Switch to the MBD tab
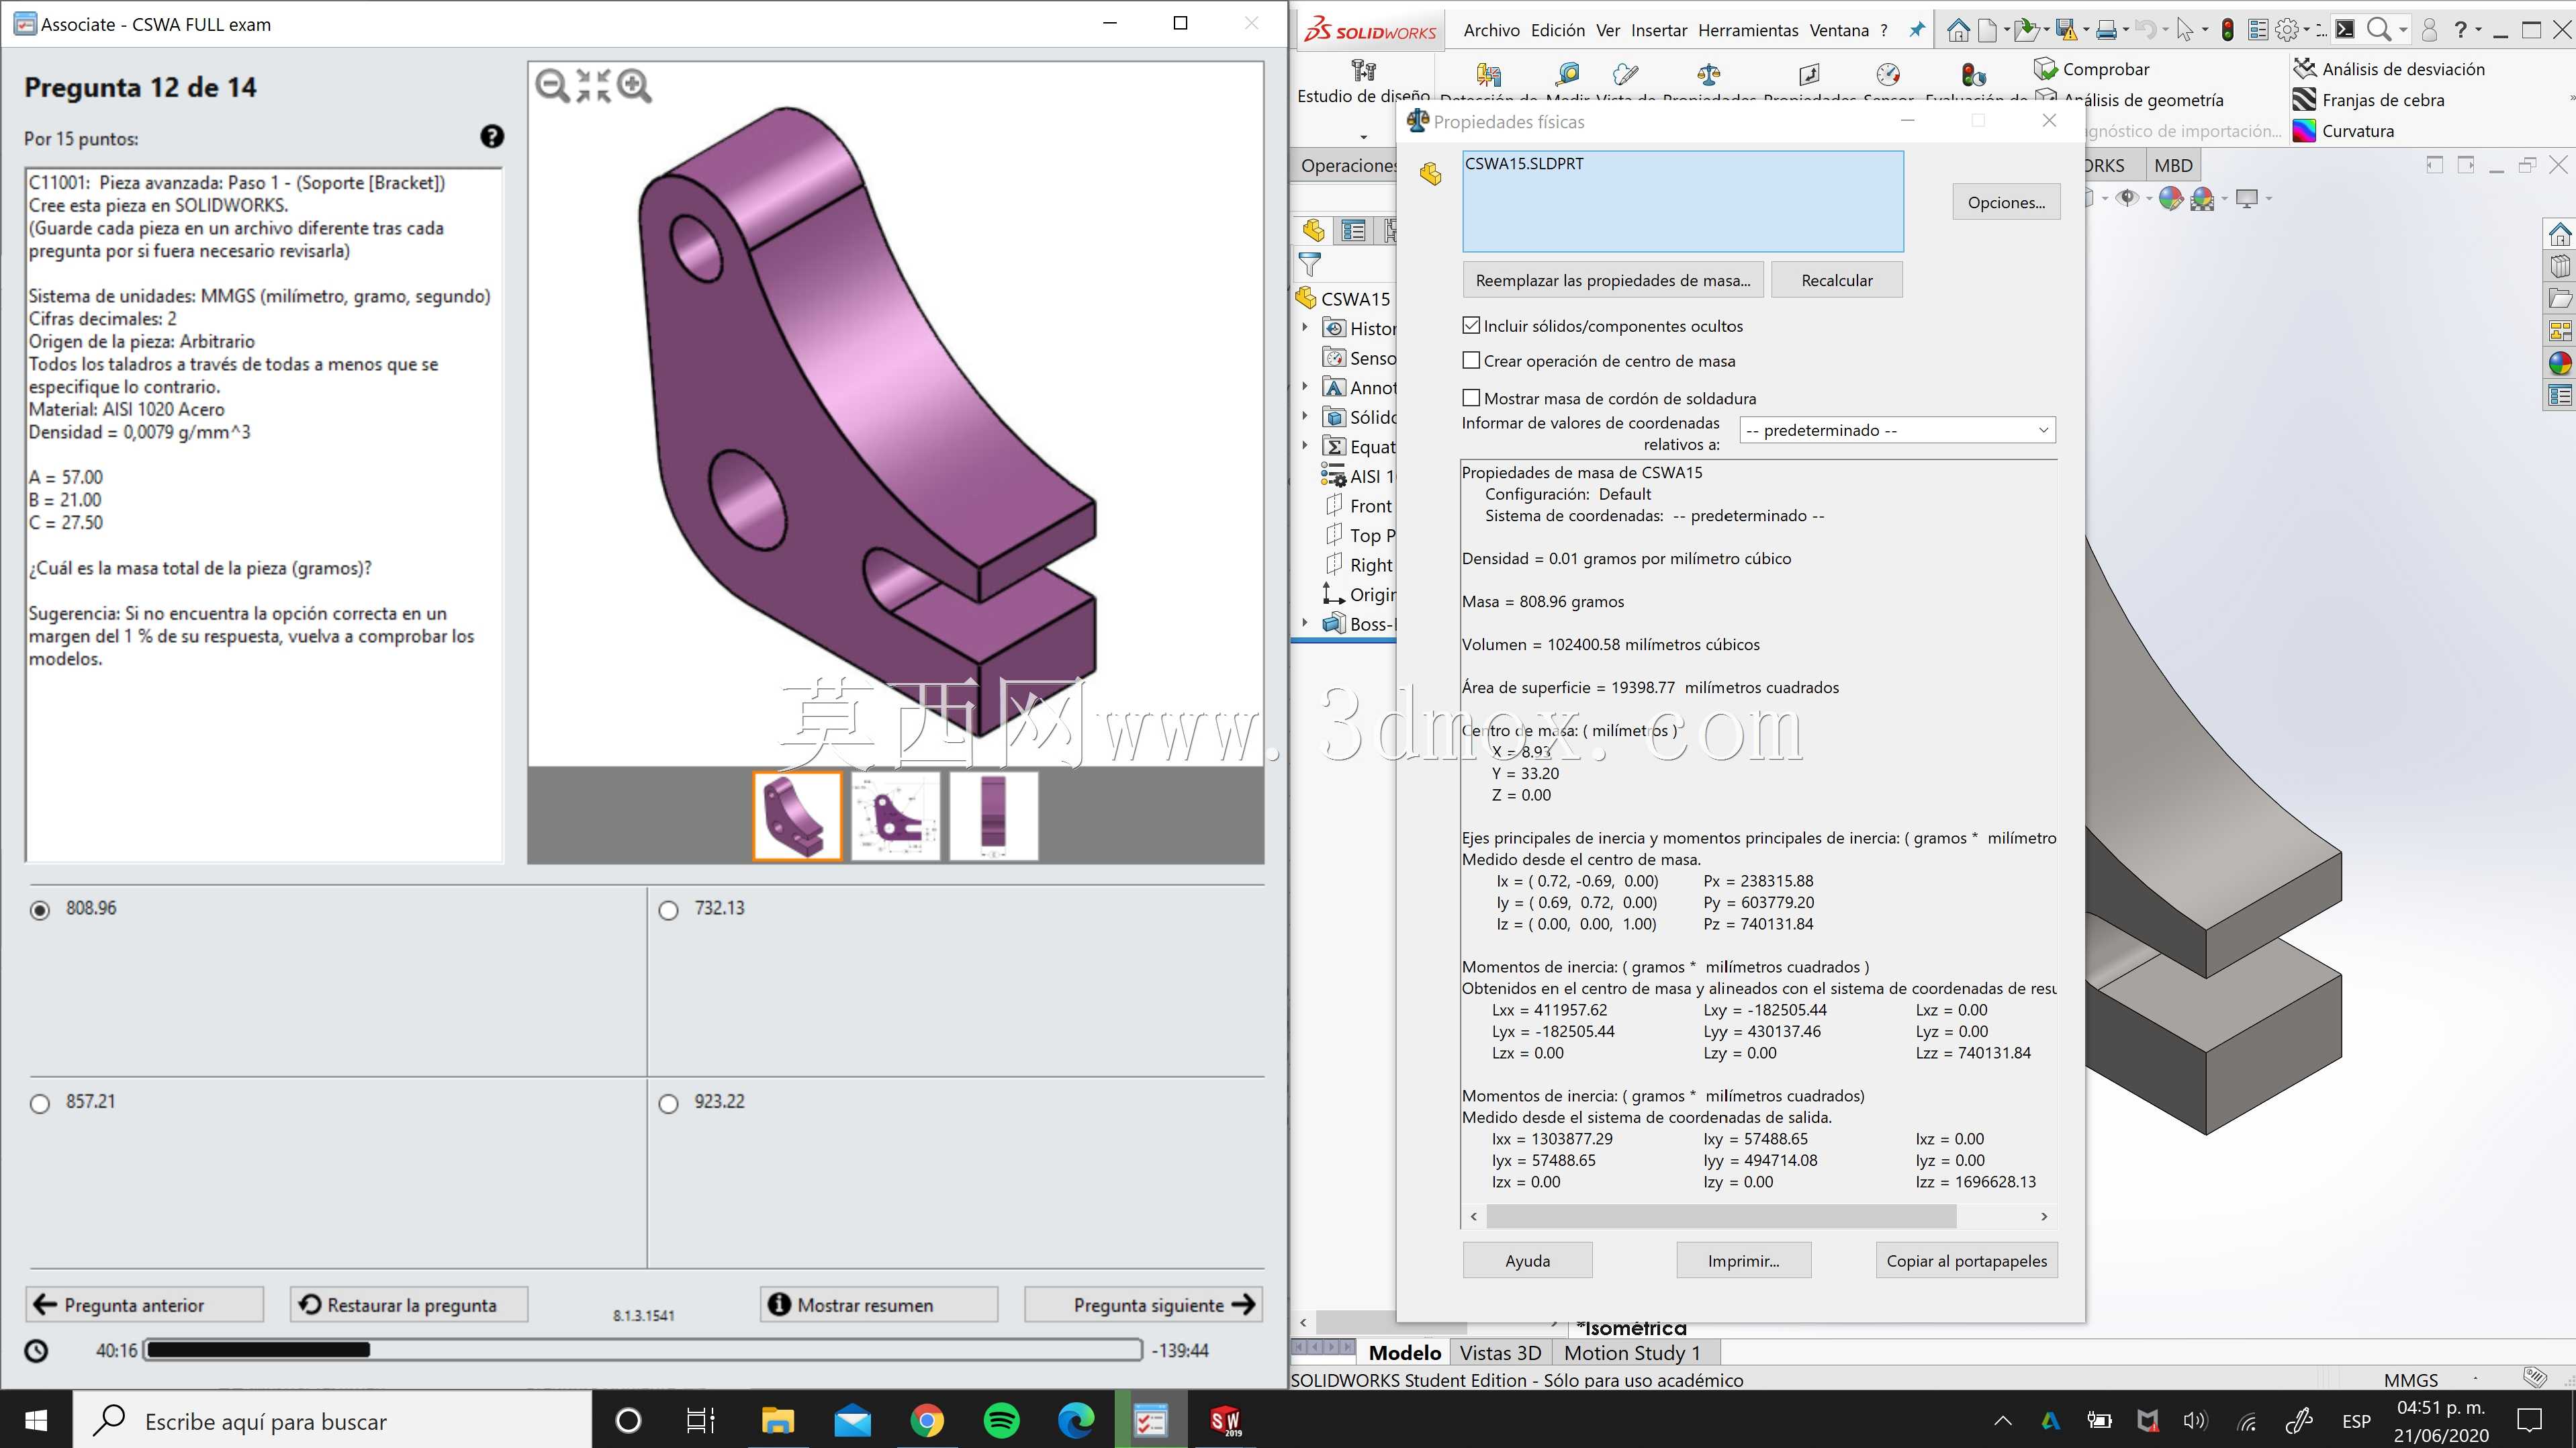The image size is (2576, 1448). point(2173,165)
